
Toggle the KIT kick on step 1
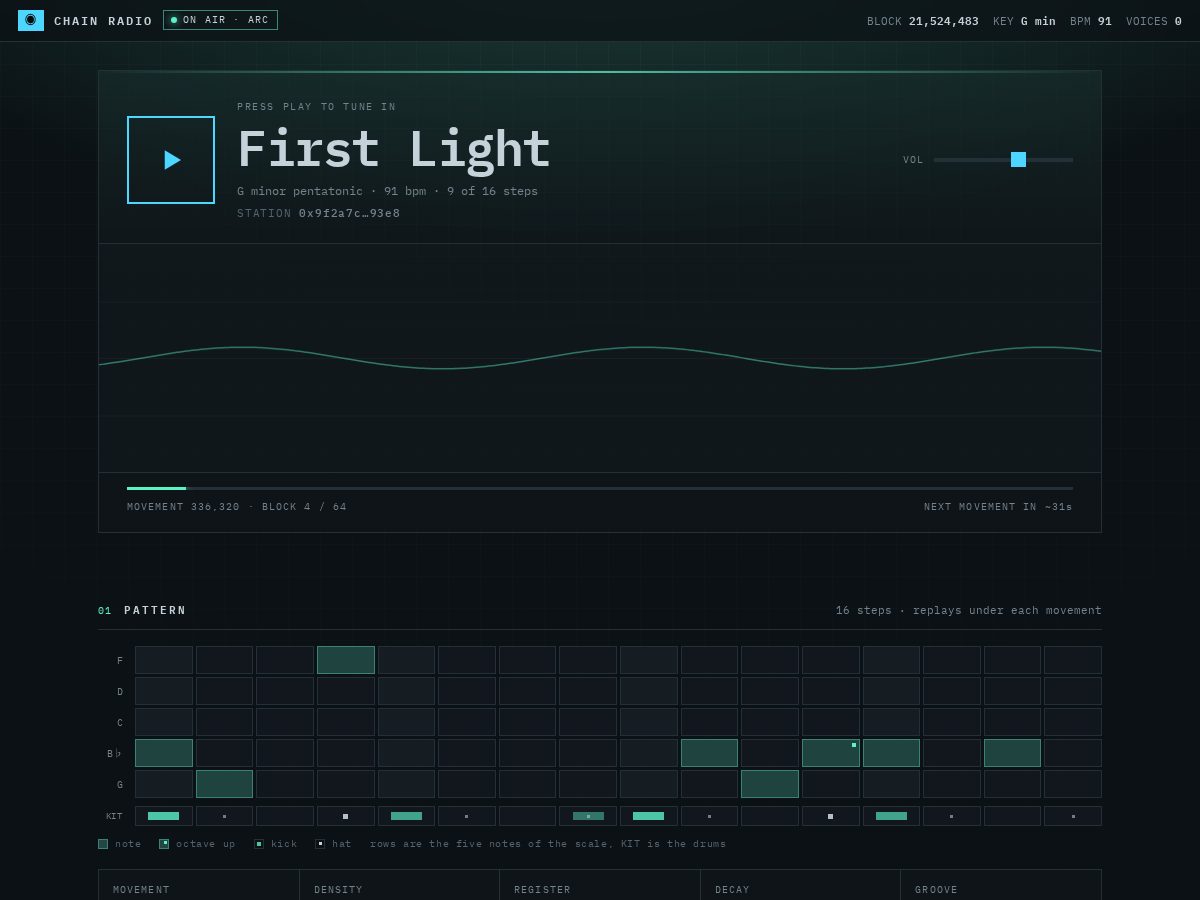(x=164, y=816)
